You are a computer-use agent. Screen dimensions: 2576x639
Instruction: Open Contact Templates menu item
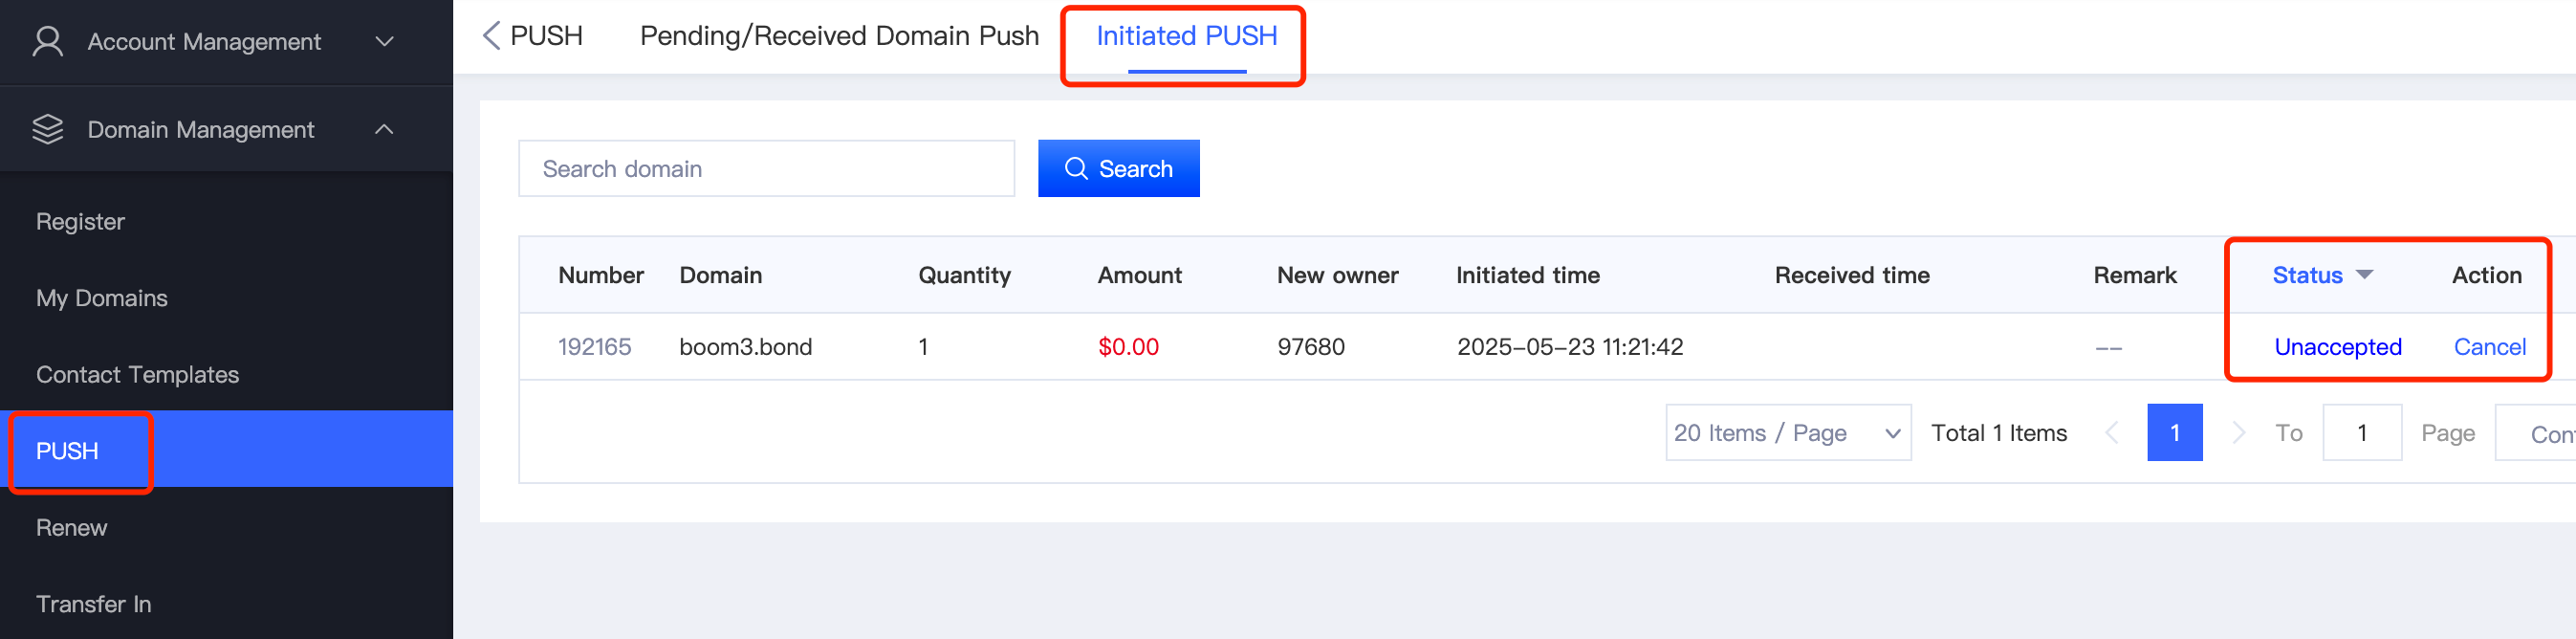137,374
